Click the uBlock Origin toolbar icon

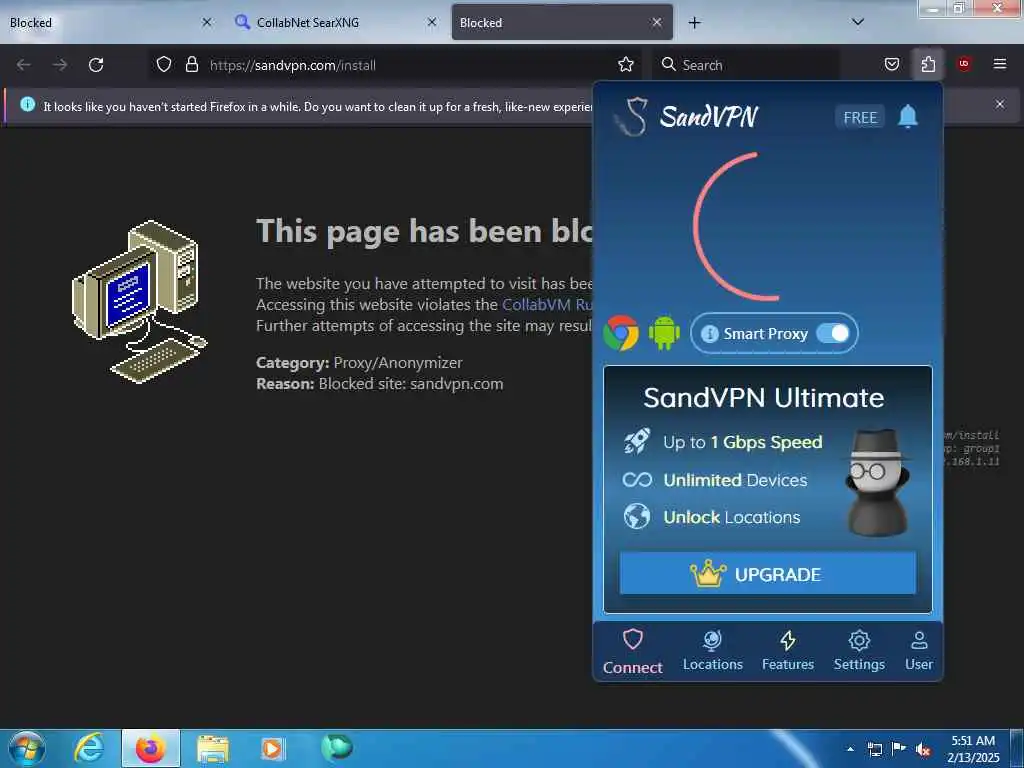coord(964,64)
